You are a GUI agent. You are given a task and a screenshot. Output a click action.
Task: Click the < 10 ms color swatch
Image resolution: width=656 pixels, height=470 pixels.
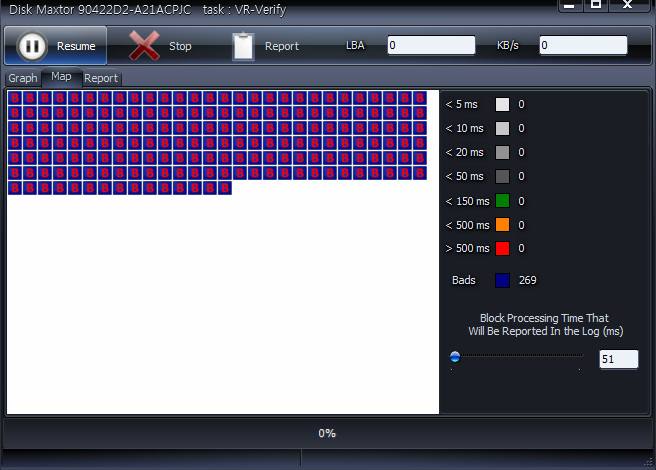(x=502, y=128)
